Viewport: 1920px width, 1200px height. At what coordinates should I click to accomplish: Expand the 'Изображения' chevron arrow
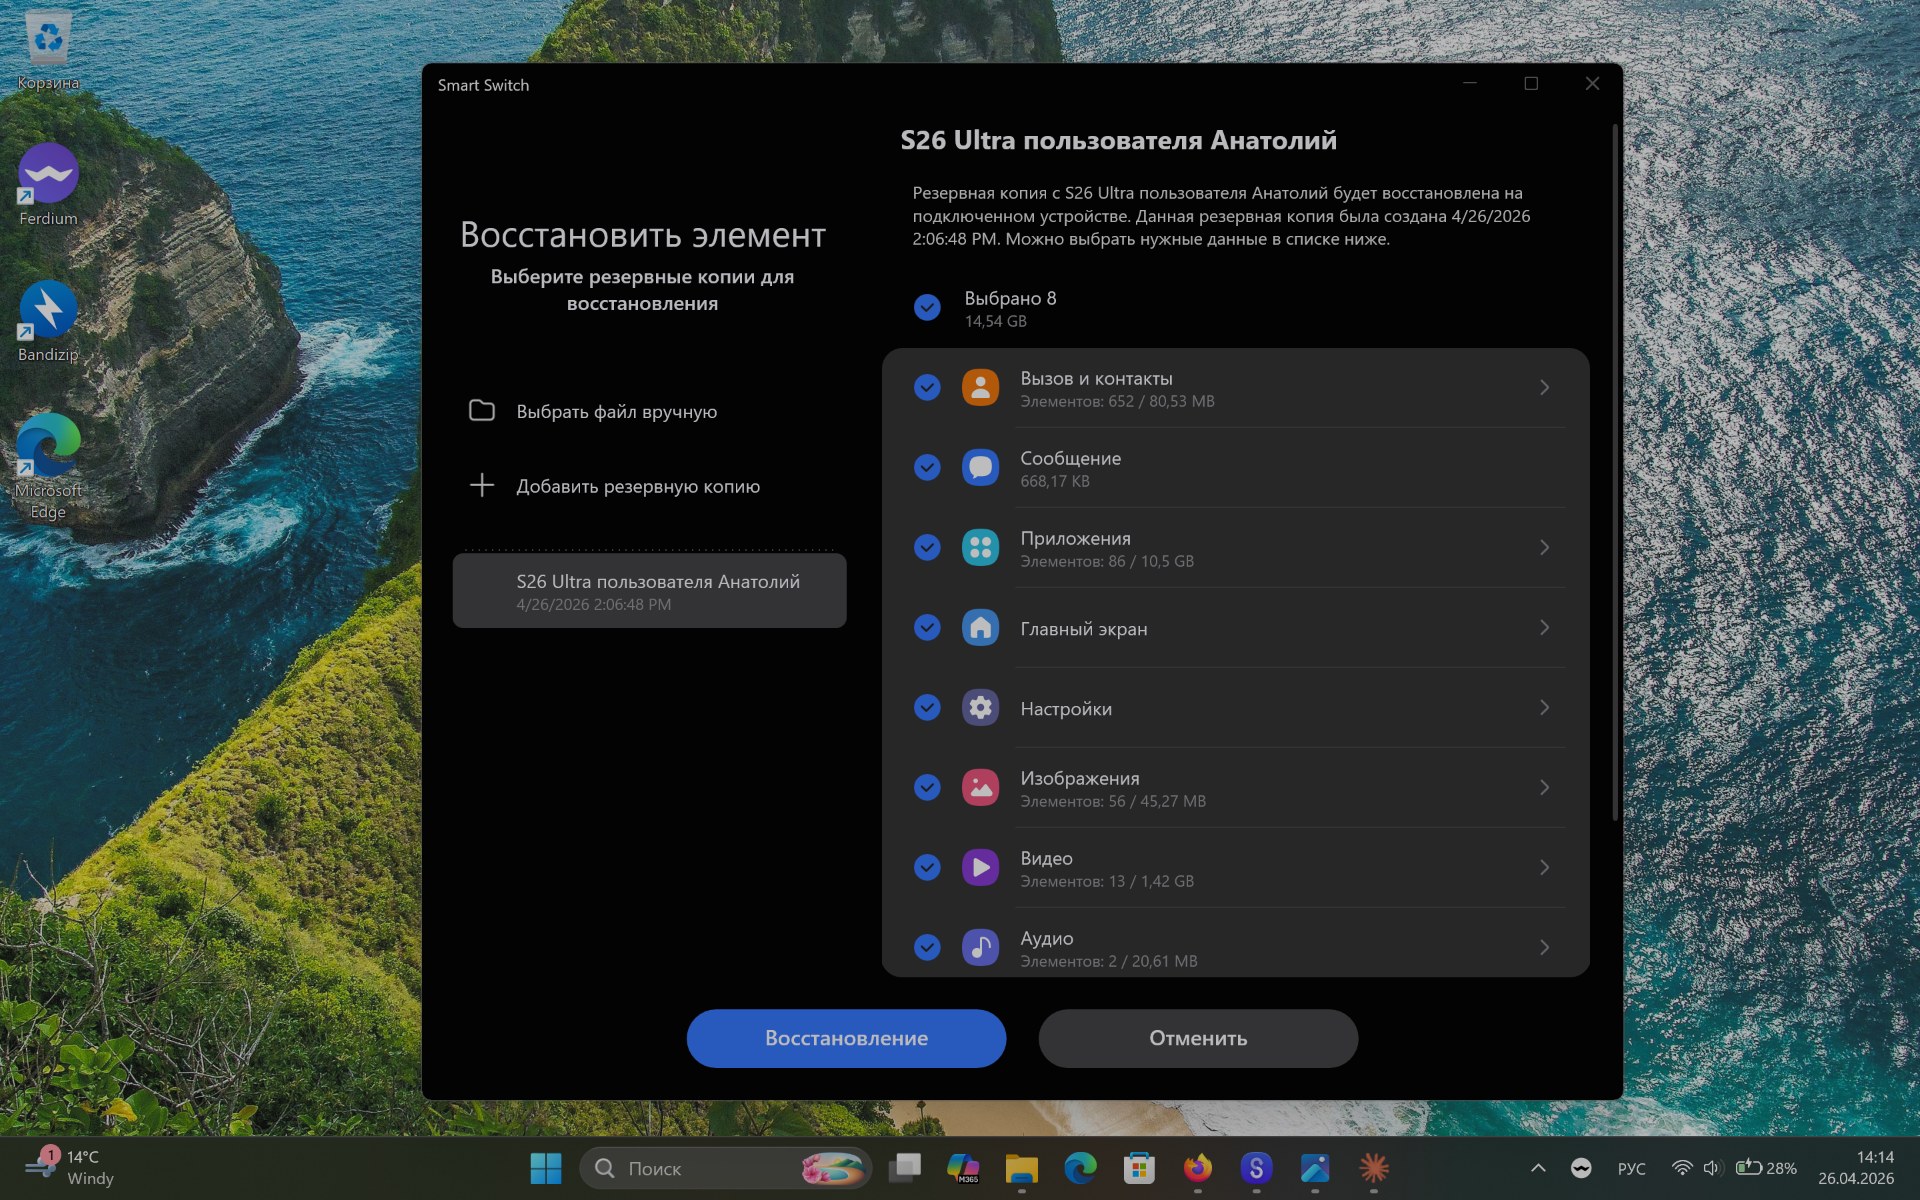coord(1544,787)
